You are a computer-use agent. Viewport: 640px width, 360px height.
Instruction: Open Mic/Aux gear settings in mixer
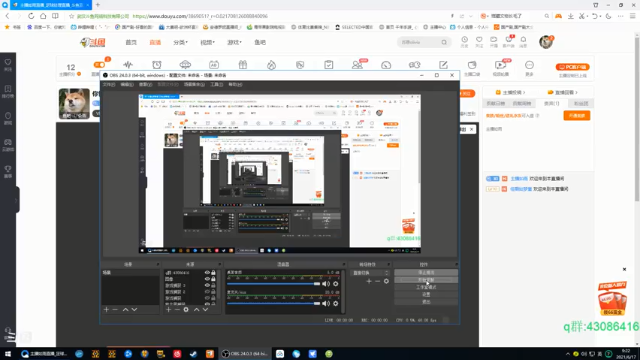tap(336, 303)
